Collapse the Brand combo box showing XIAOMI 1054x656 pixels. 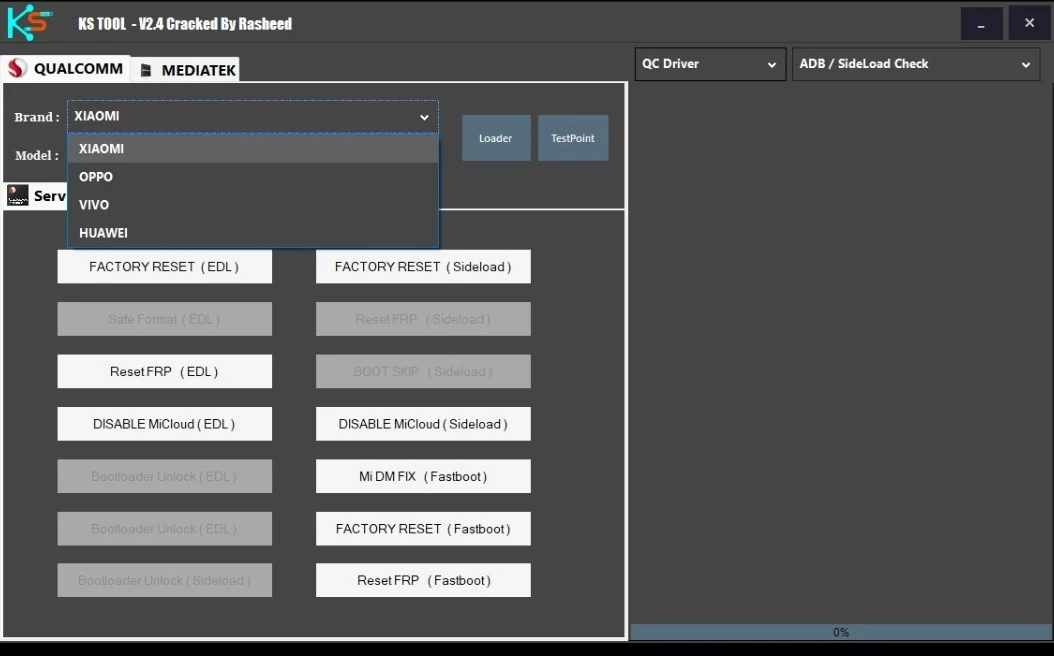tap(253, 116)
